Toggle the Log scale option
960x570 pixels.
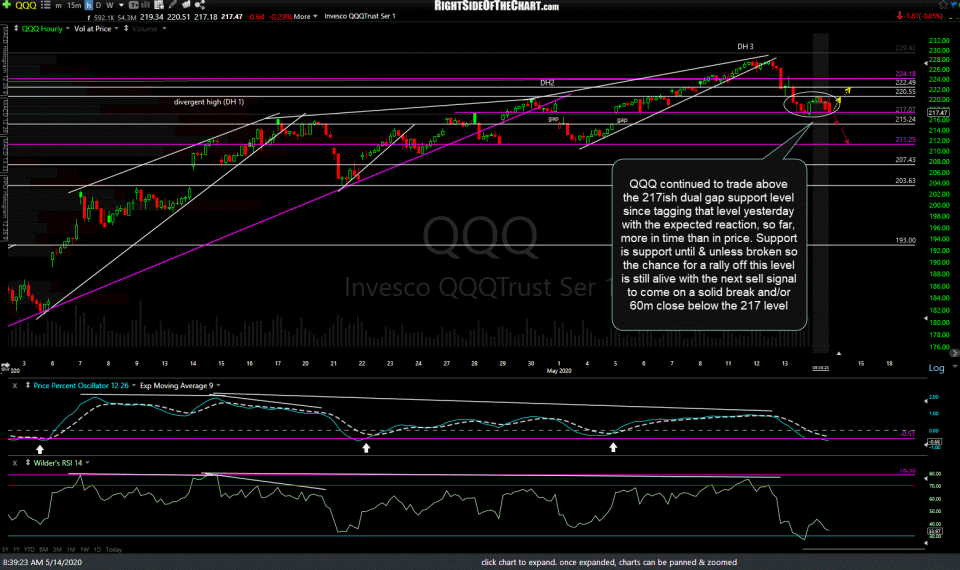pos(936,368)
